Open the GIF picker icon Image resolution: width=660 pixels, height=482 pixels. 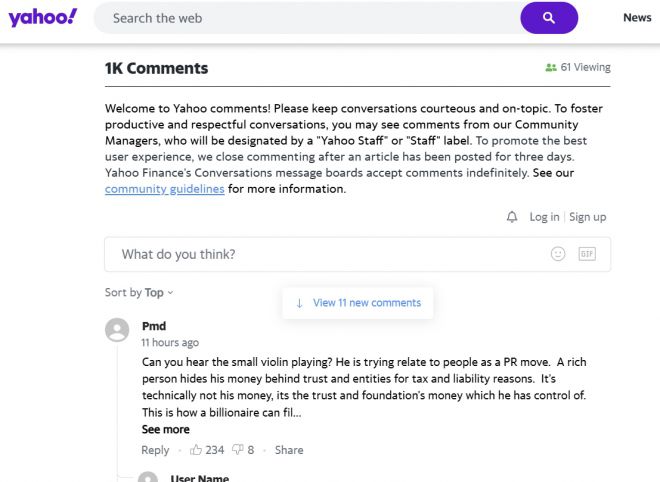(587, 254)
